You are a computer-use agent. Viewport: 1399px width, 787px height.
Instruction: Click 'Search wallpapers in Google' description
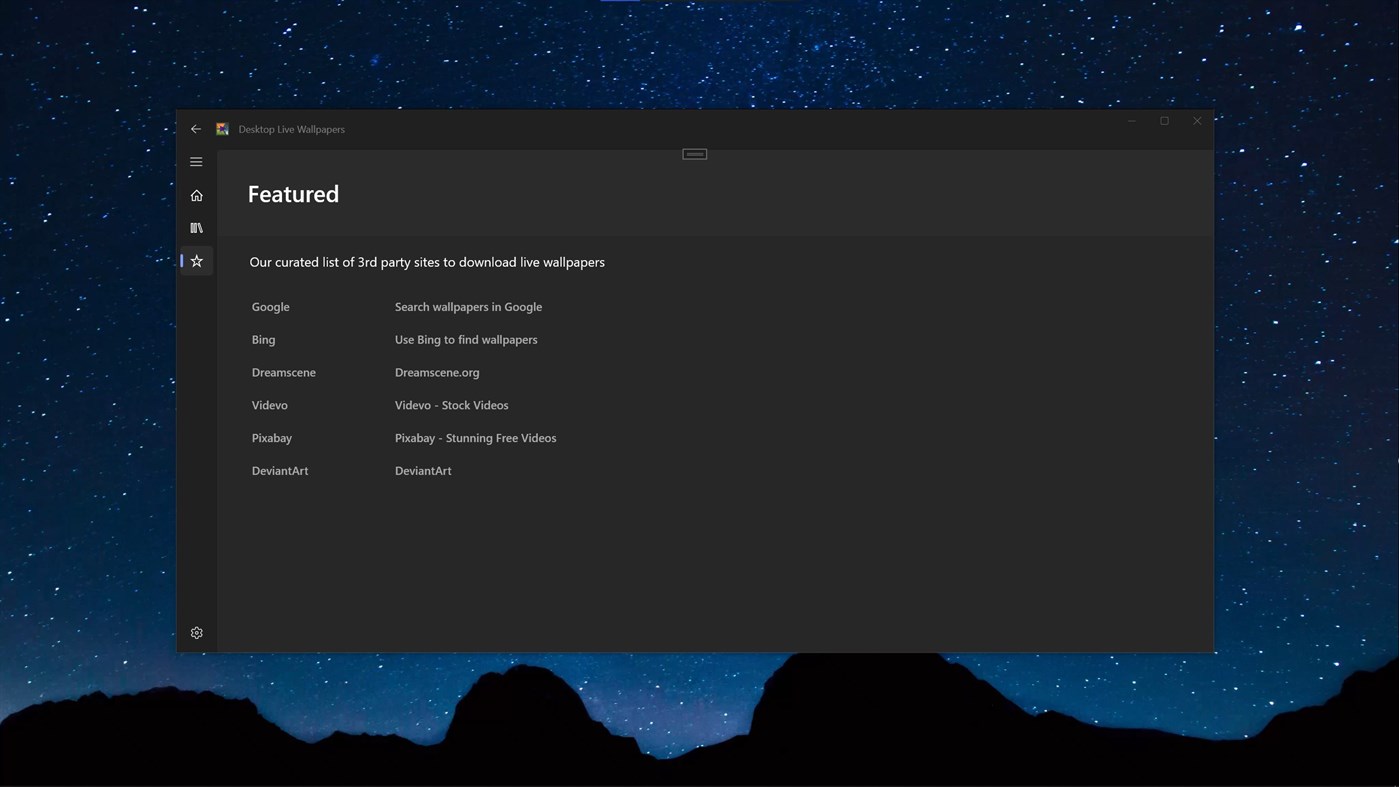coord(468,307)
